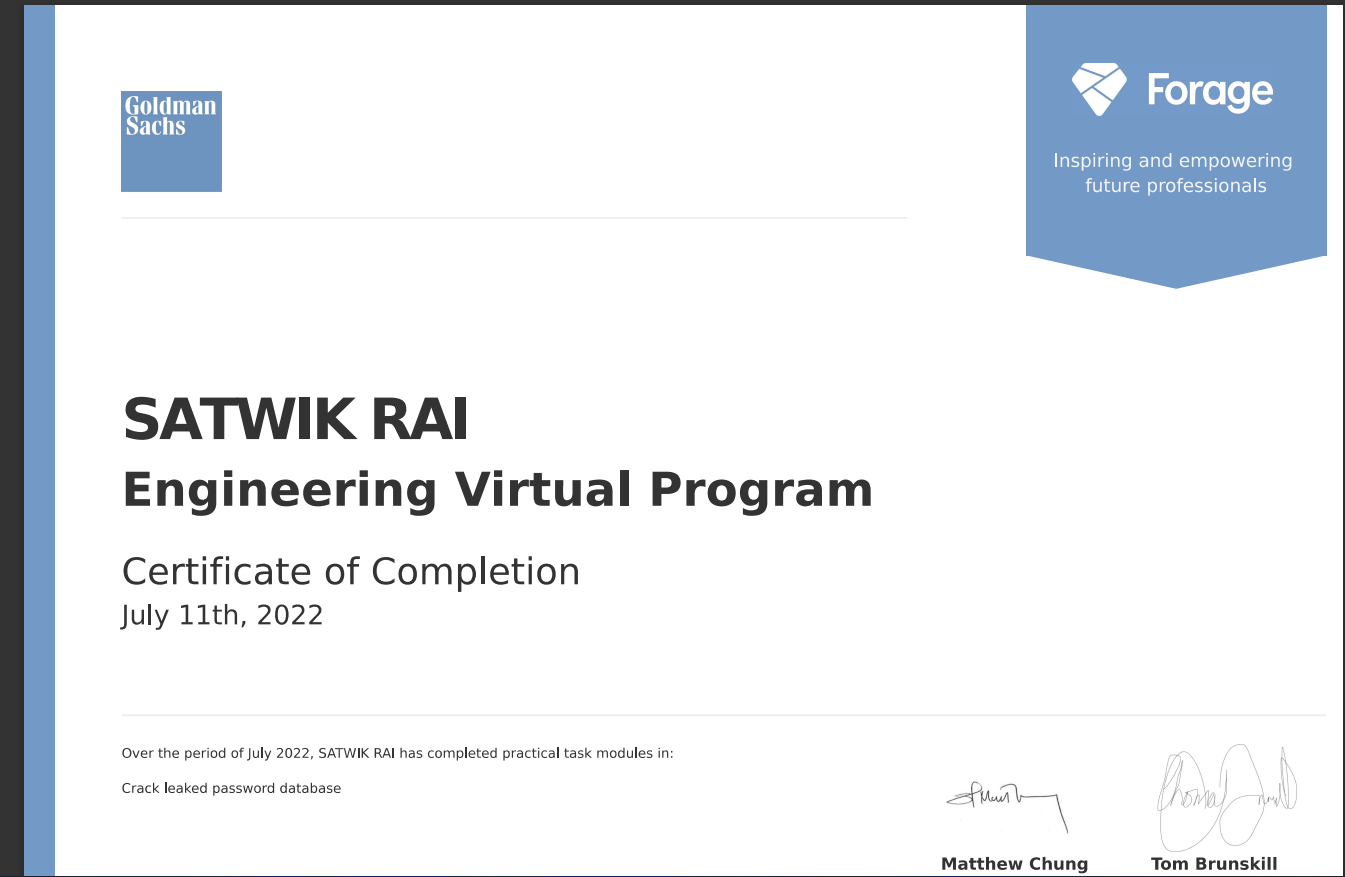Click the Goldman Sachs logo
The image size is (1345, 877).
click(x=171, y=141)
